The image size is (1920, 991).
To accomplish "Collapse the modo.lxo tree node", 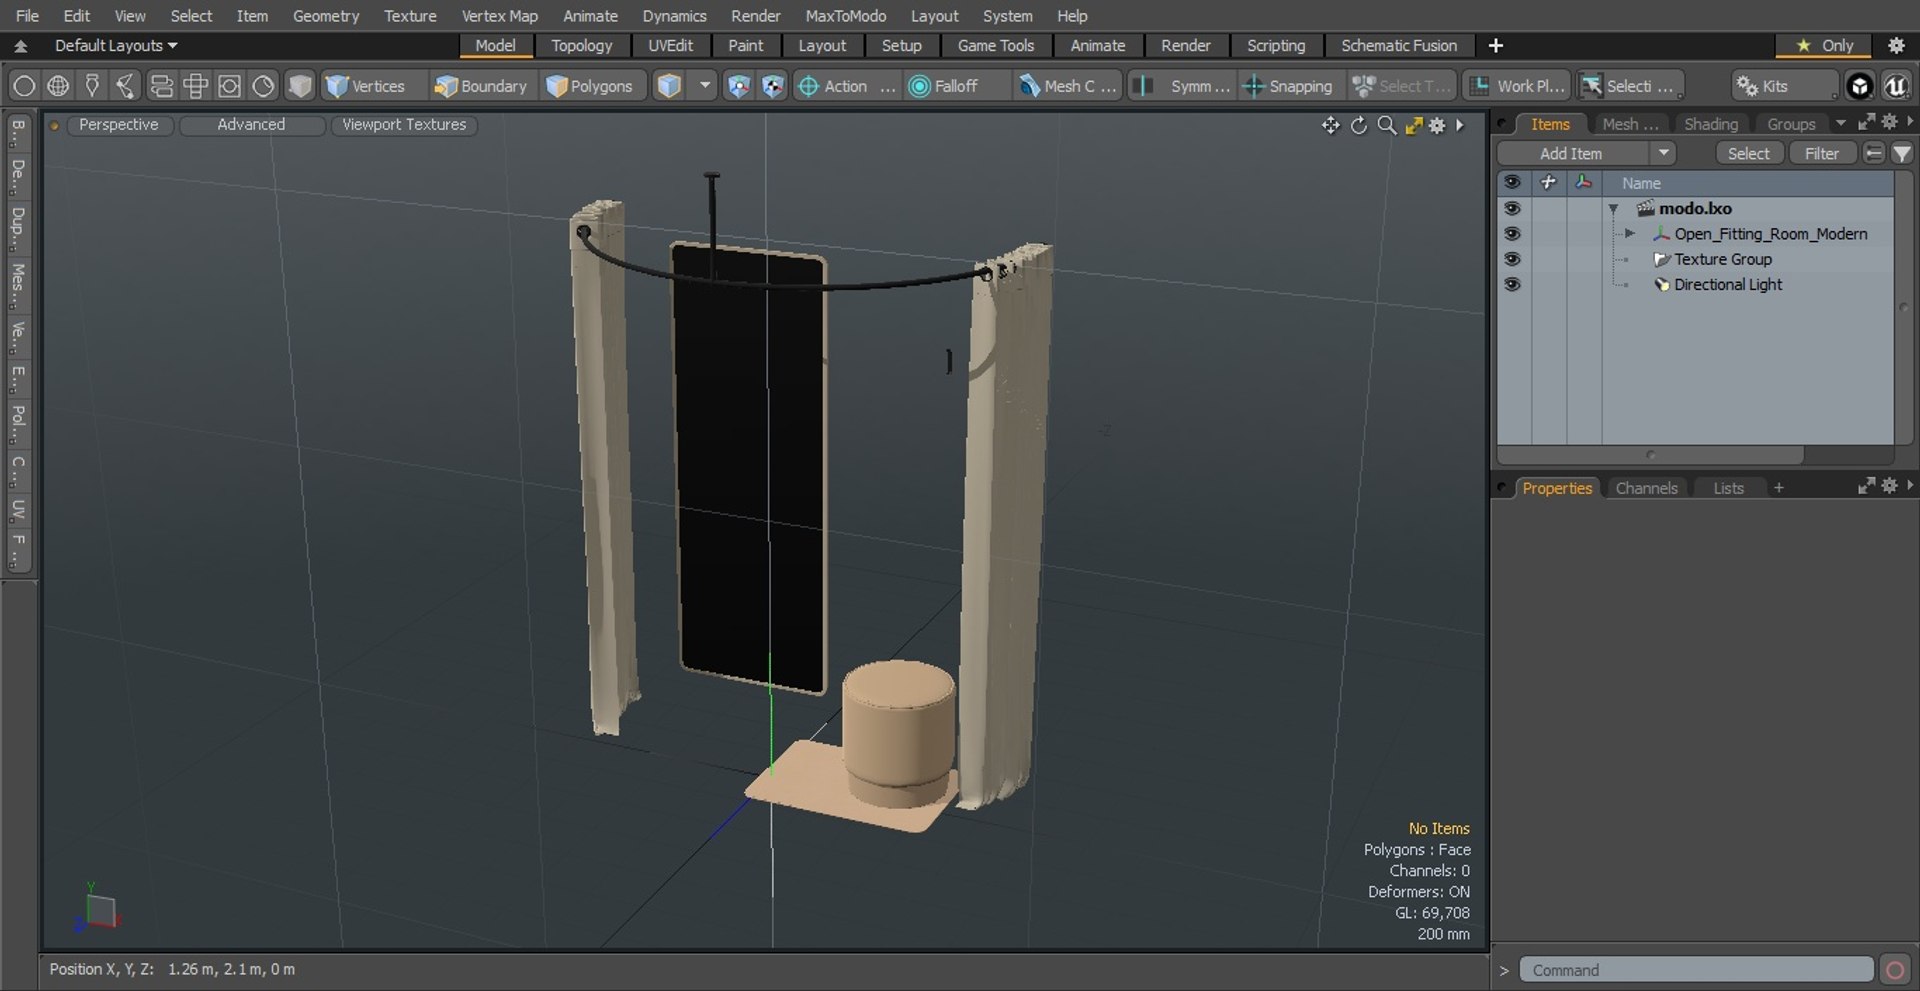I will pos(1613,209).
